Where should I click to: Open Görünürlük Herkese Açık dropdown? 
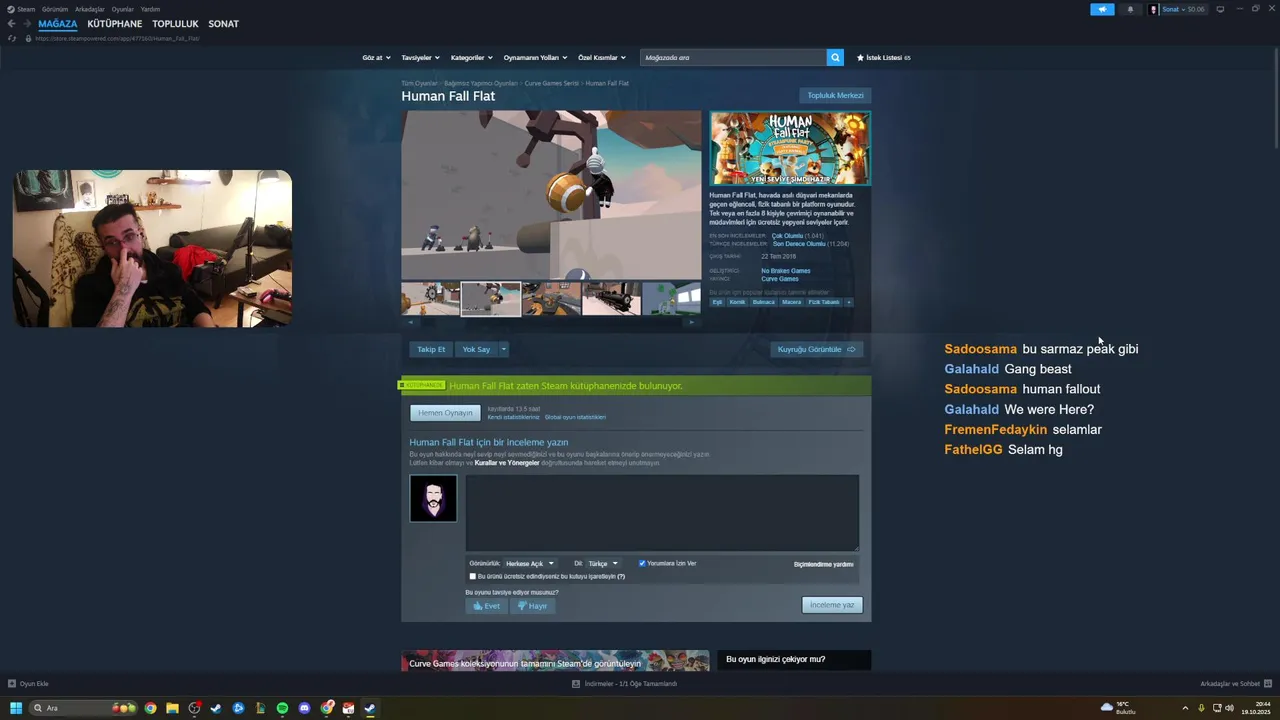tap(529, 563)
